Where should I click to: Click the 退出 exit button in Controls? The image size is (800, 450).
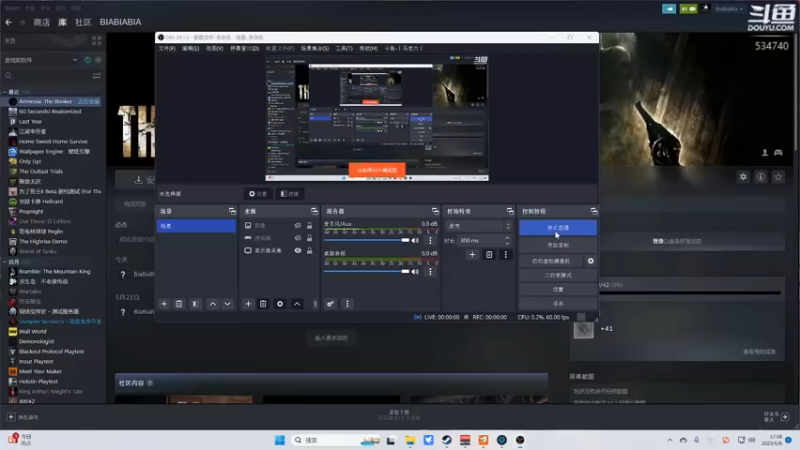(558, 304)
